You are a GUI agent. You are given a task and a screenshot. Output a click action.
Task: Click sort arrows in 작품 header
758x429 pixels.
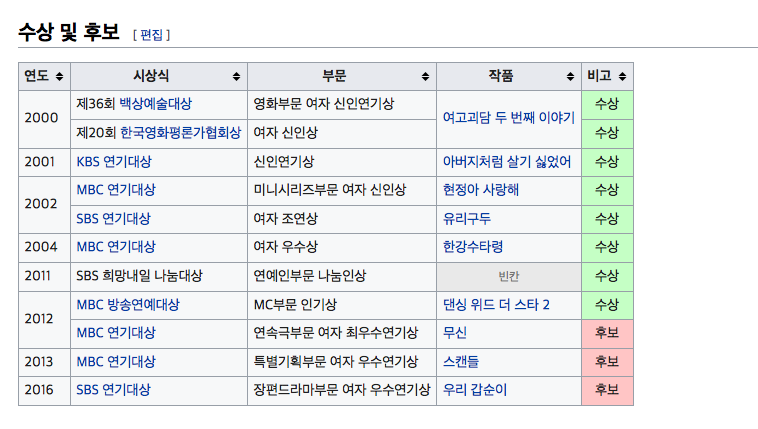[571, 77]
